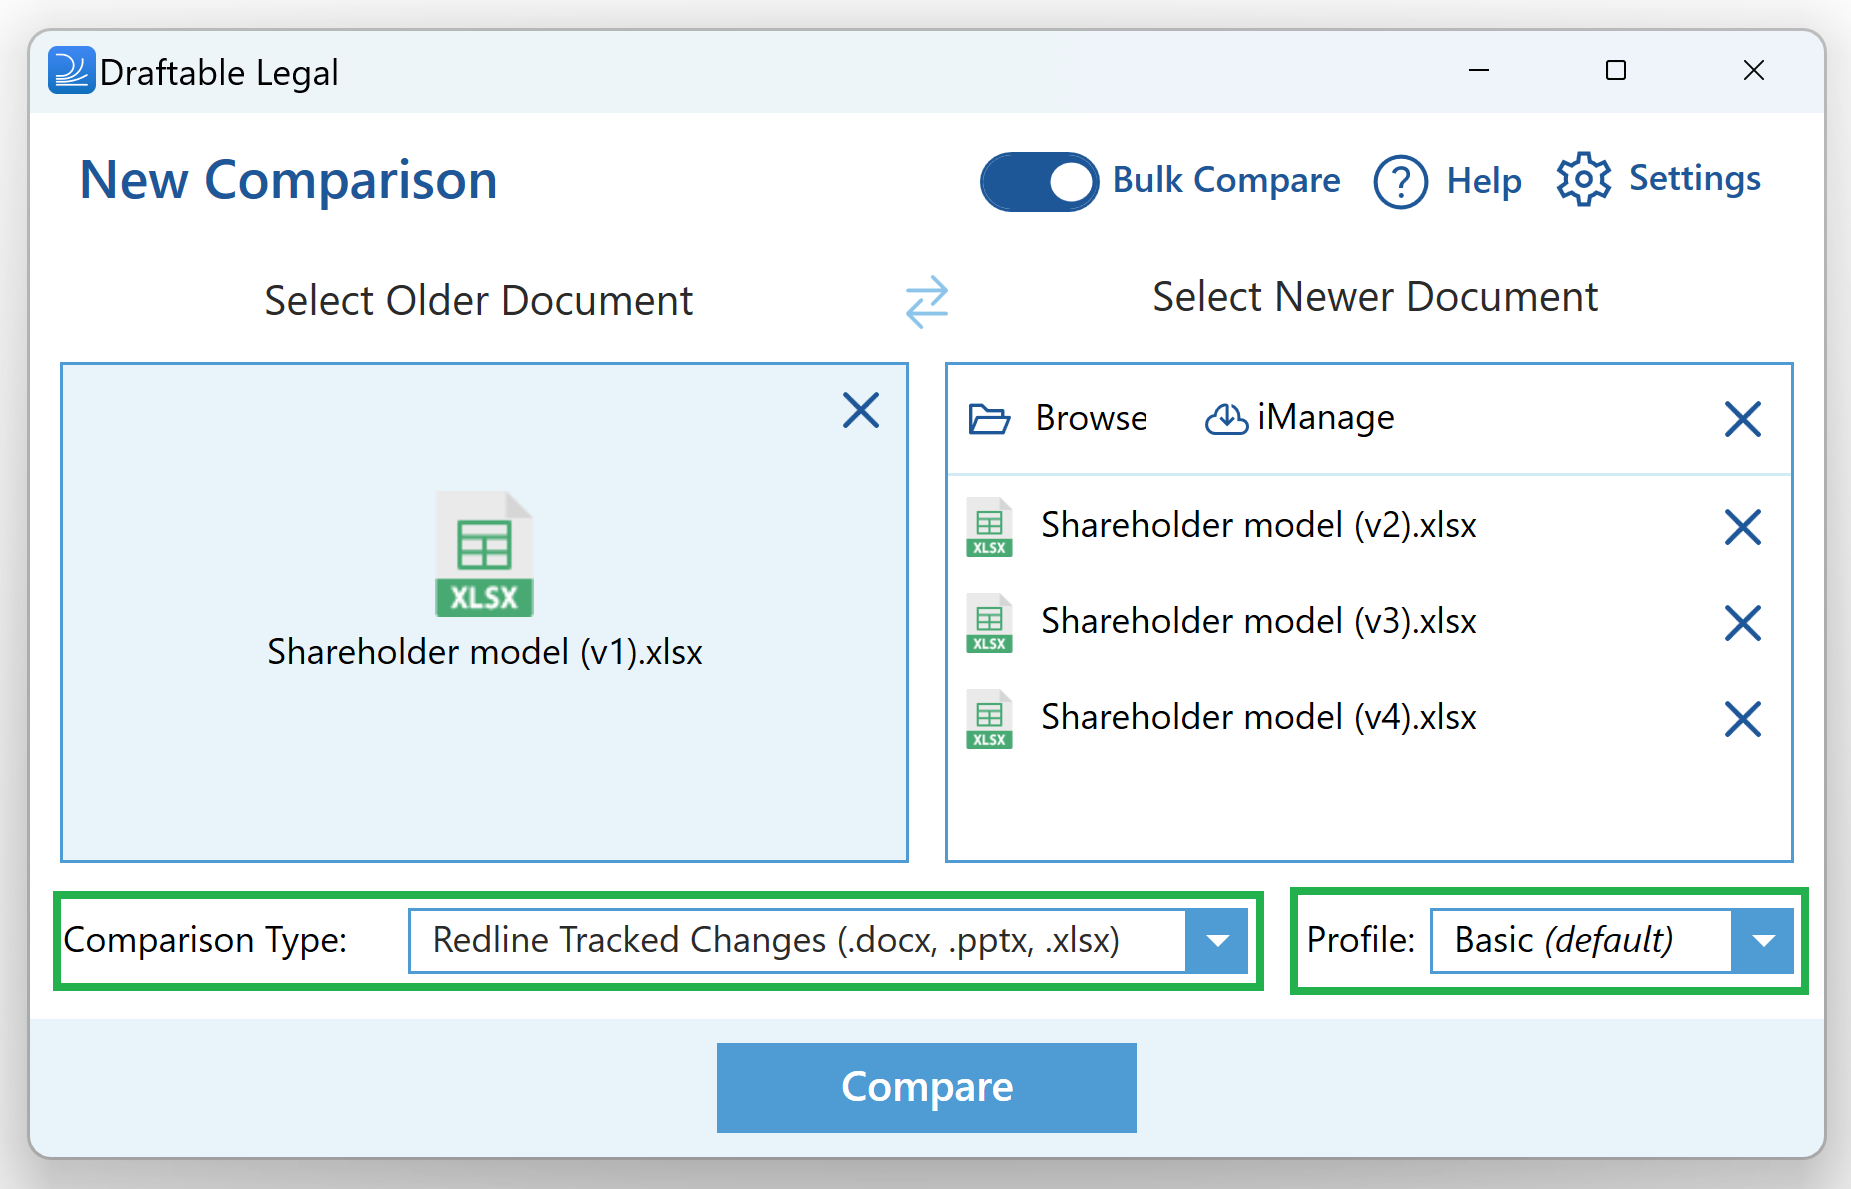The width and height of the screenshot is (1851, 1189).
Task: Click the v2 XLSX file icon
Action: tap(989, 527)
